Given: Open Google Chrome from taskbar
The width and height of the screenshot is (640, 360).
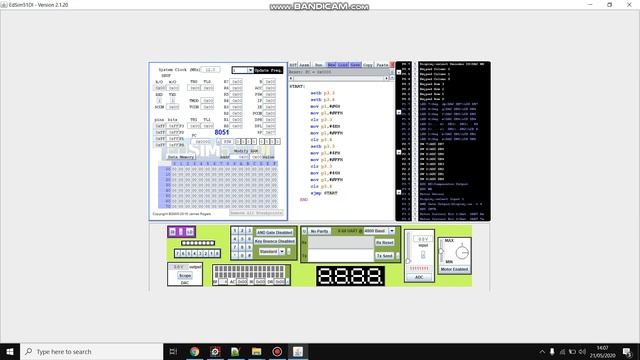Looking at the screenshot, I should [195, 351].
